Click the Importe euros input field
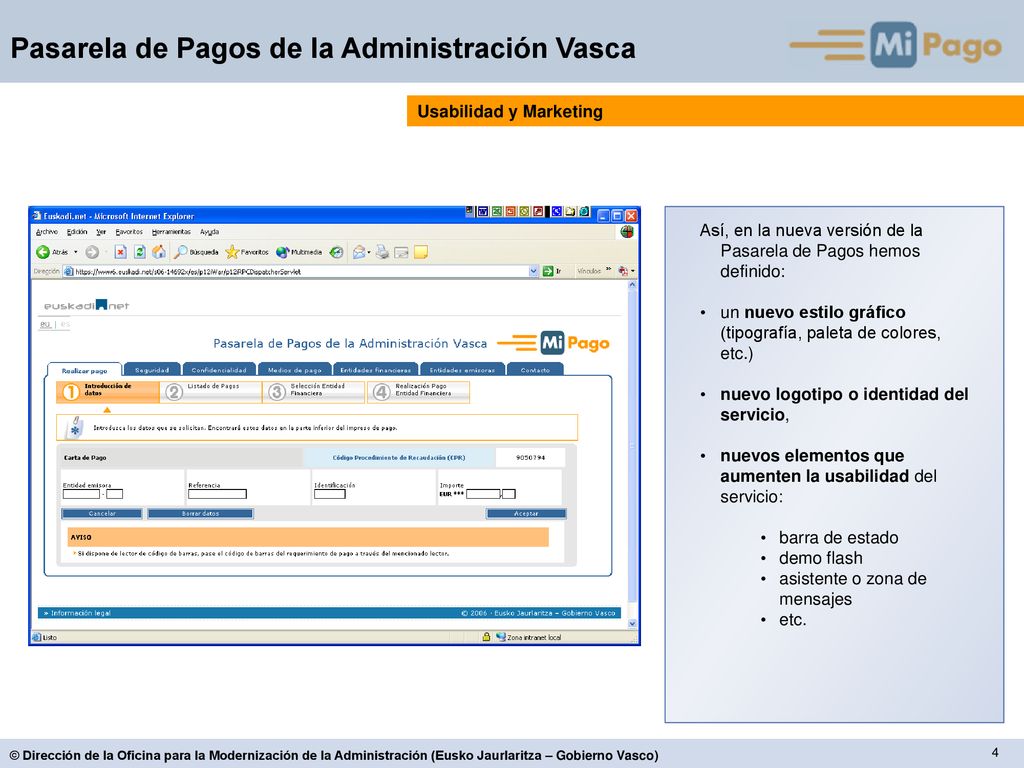Image resolution: width=1024 pixels, height=768 pixels. coord(483,494)
